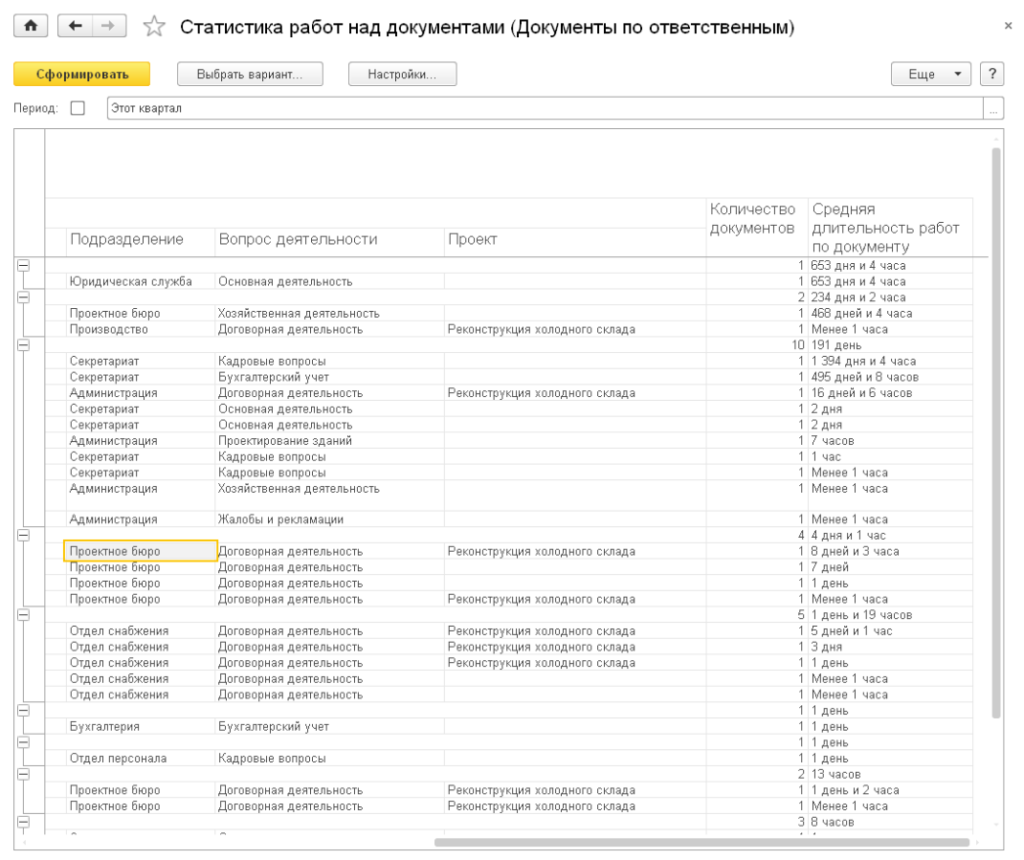The height and width of the screenshot is (860, 1024).
Task: Add report to favorites with star
Action: pos(154,27)
